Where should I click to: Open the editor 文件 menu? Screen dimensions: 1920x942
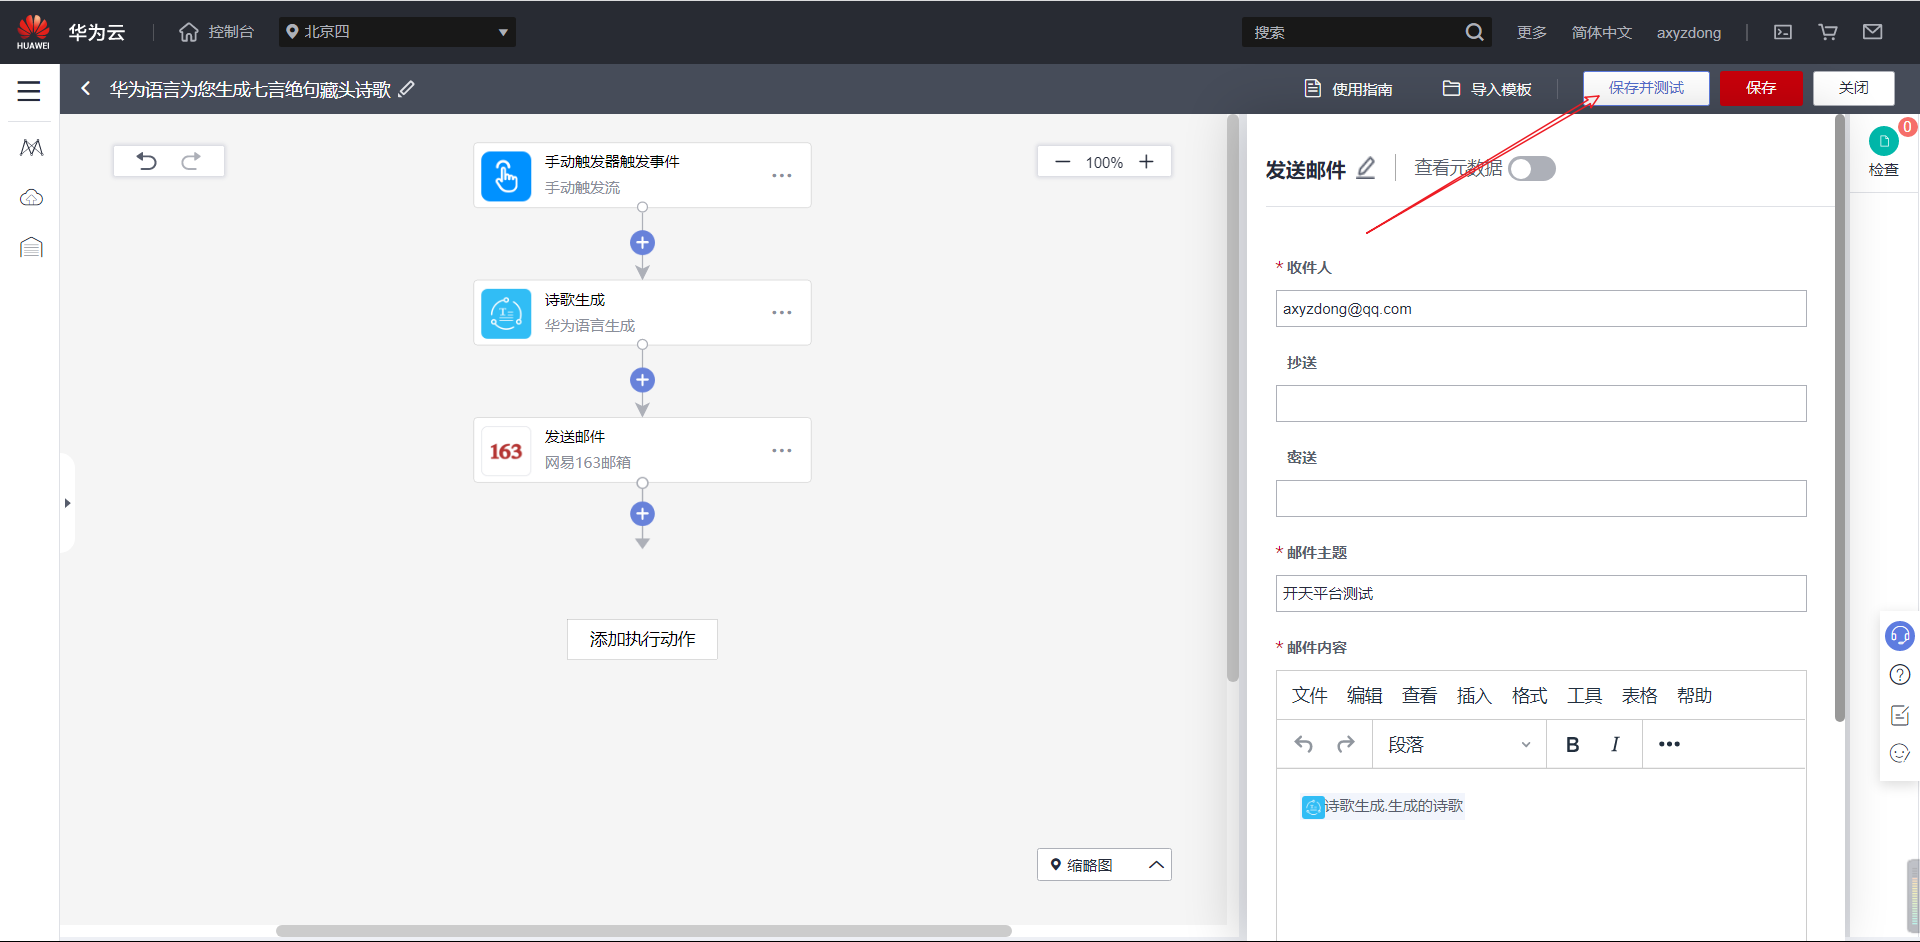pyautogui.click(x=1309, y=695)
